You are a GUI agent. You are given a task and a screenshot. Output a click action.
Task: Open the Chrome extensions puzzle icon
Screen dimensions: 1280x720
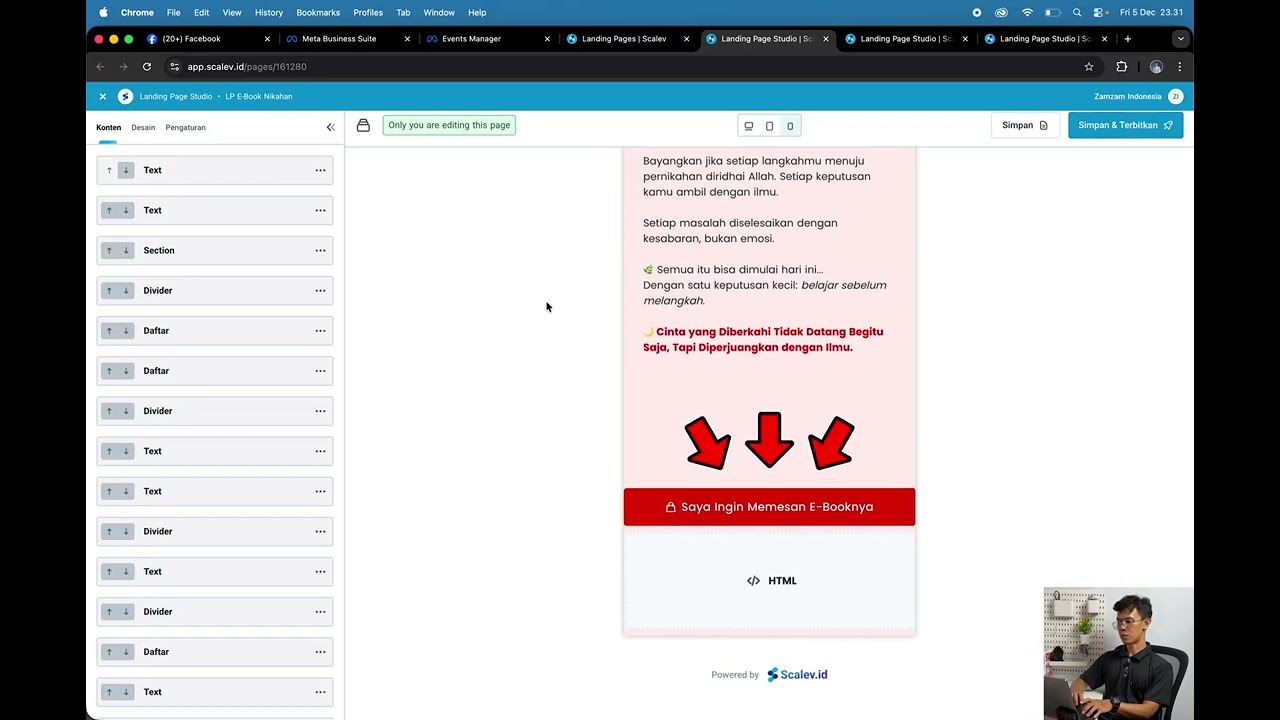pyautogui.click(x=1121, y=67)
